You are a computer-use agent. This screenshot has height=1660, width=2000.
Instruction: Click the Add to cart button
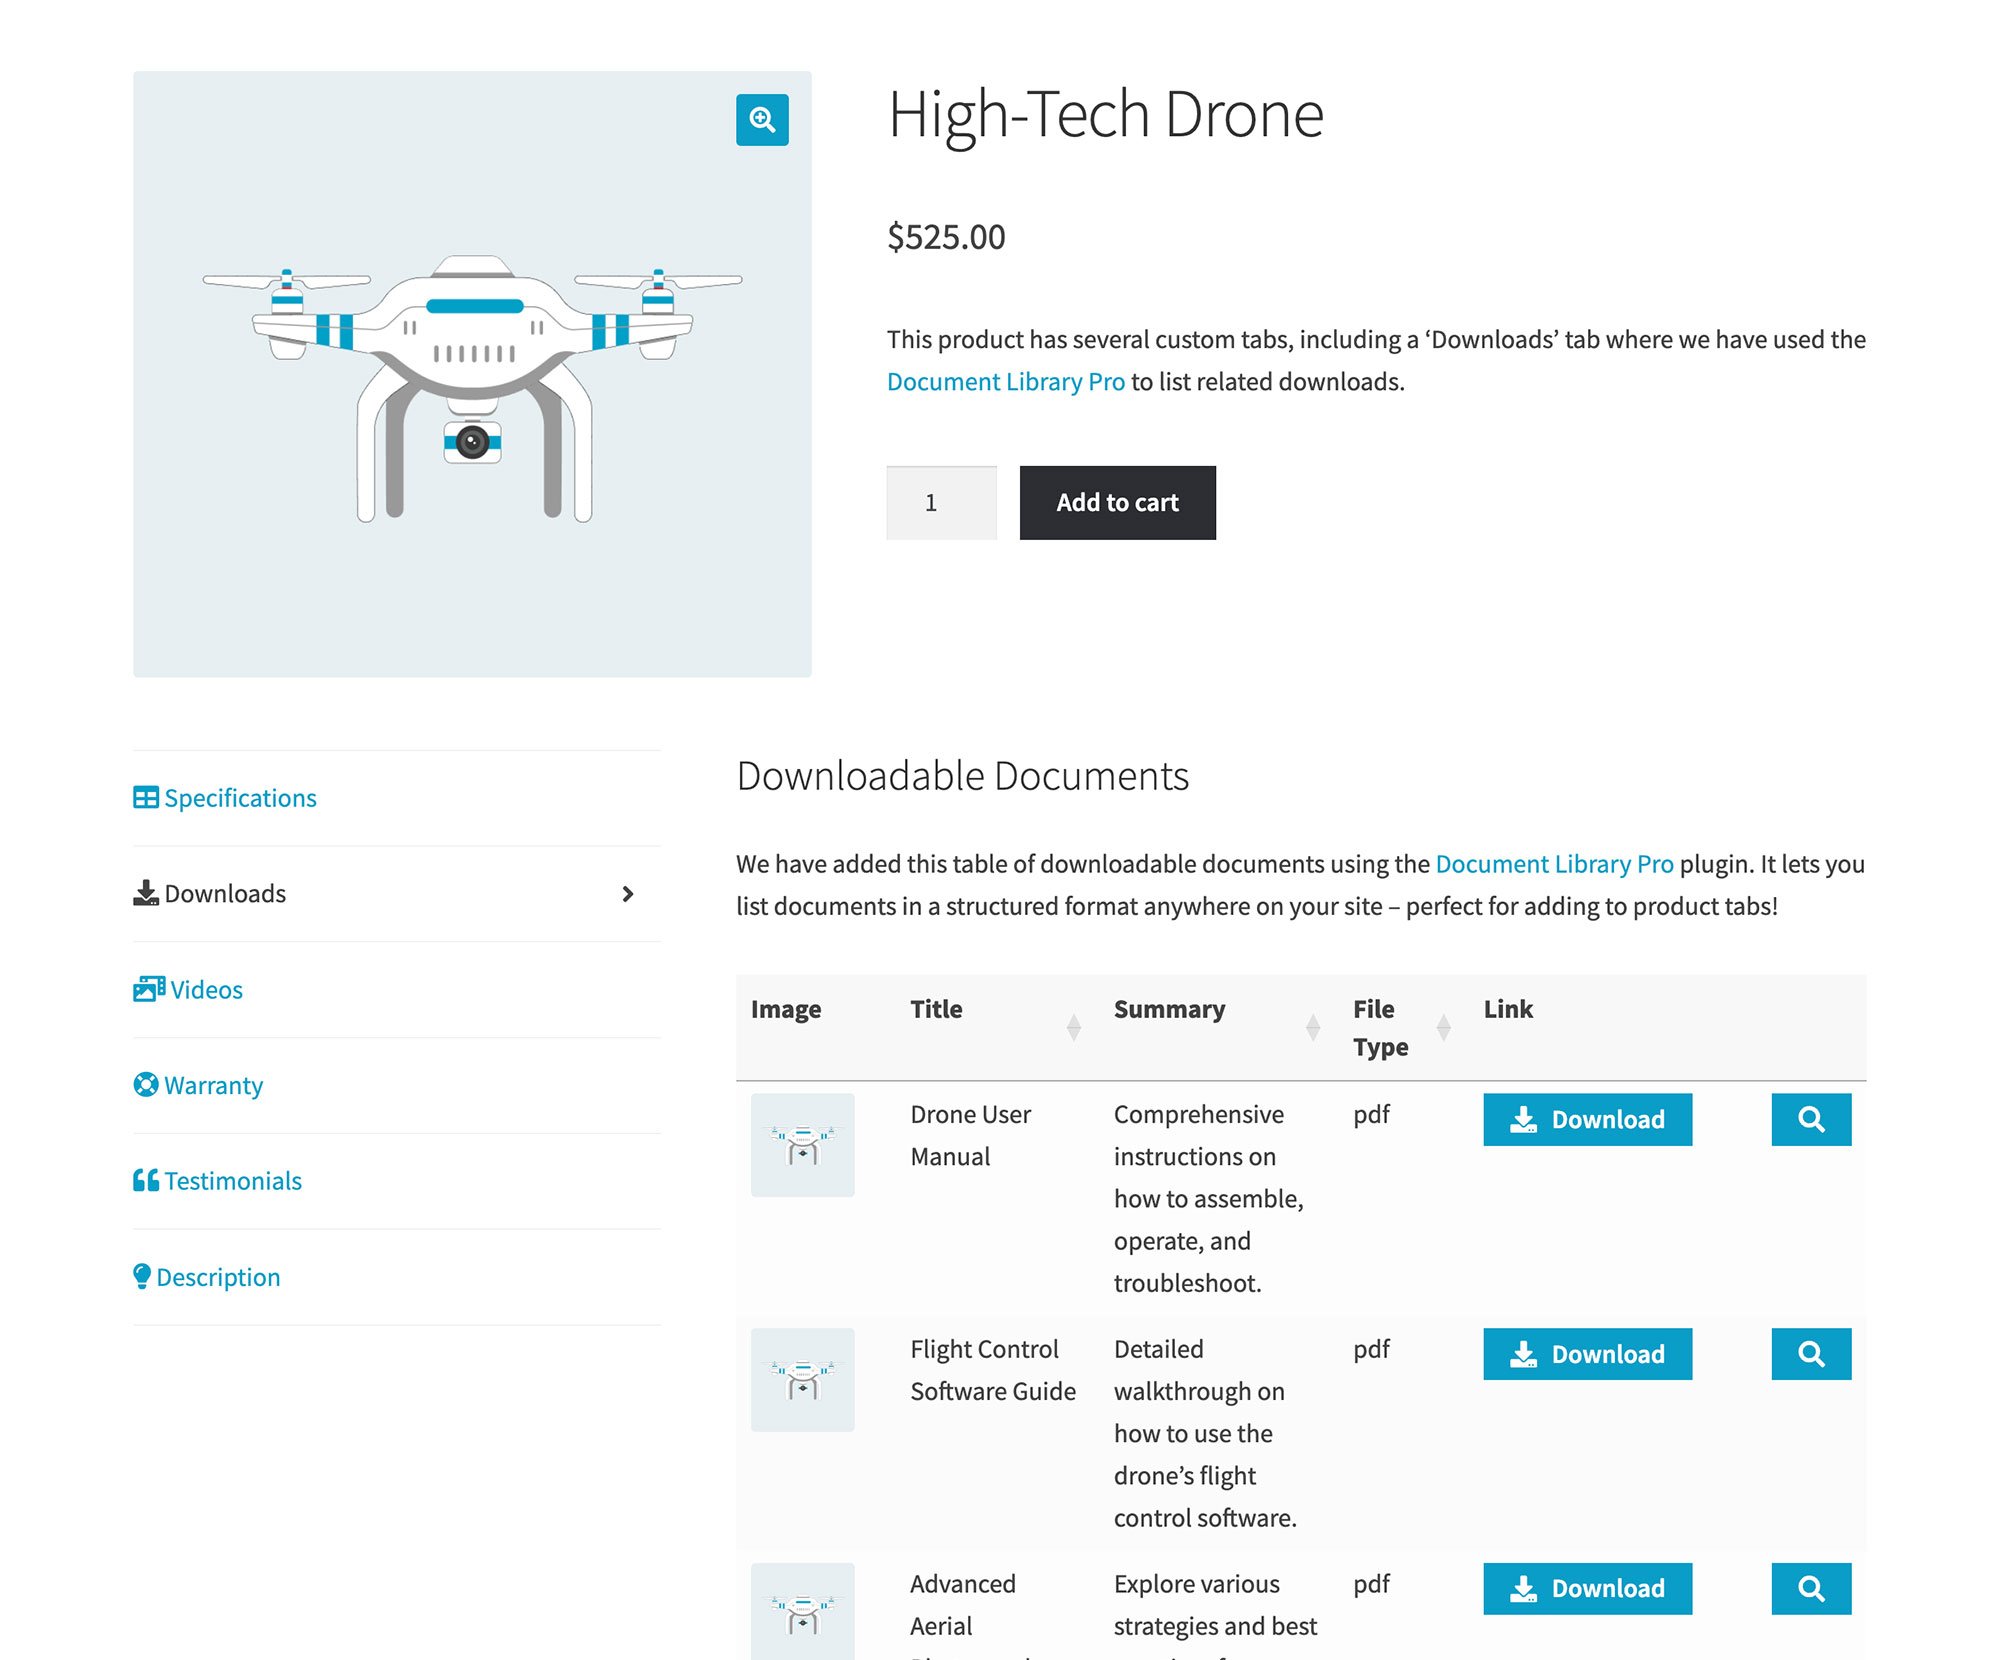[1117, 502]
